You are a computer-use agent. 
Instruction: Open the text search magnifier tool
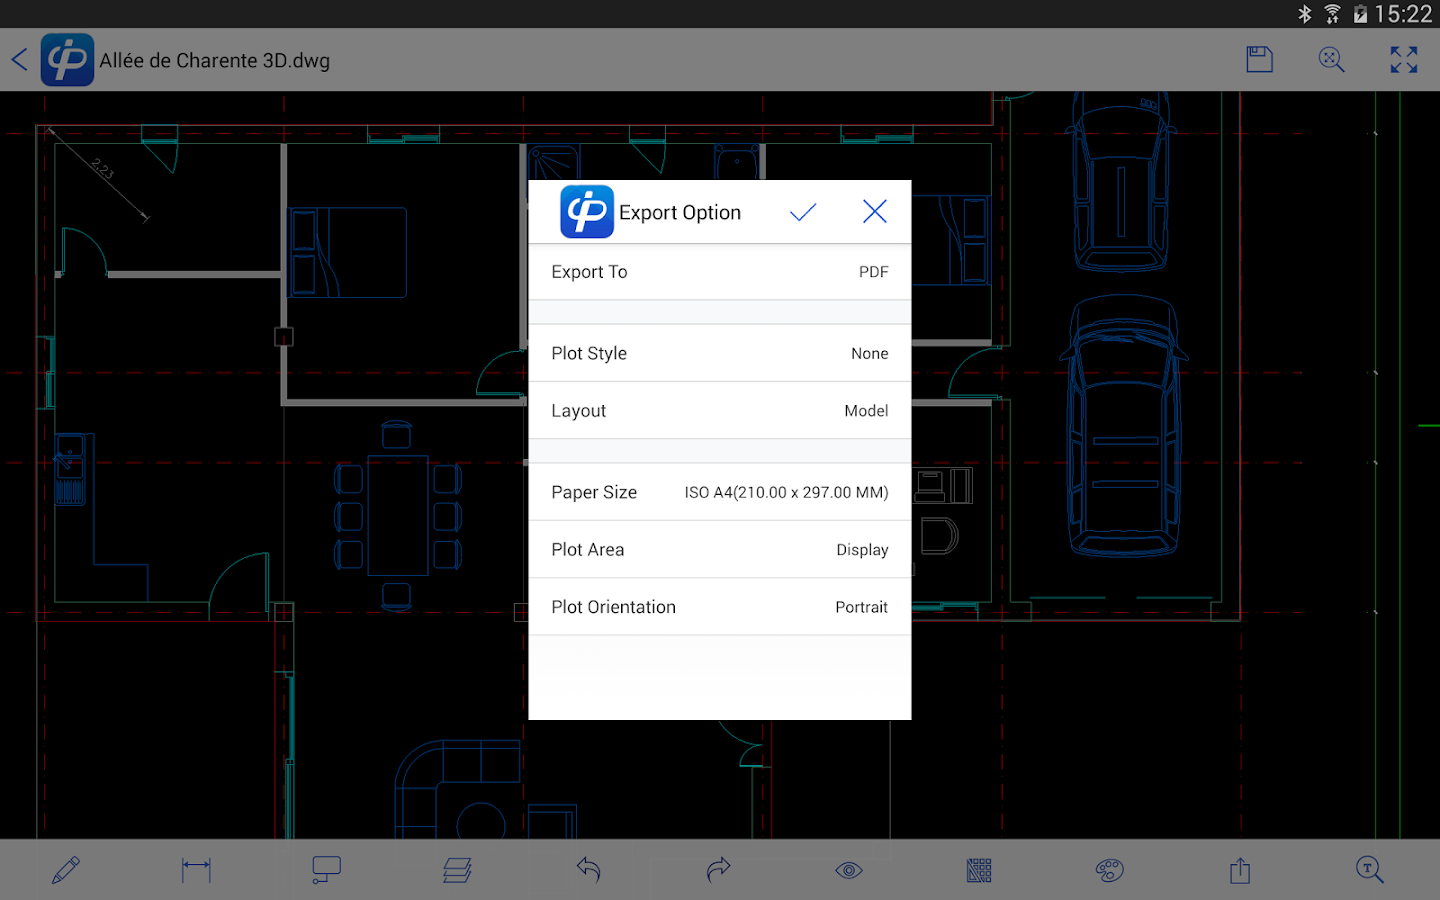pyautogui.click(x=1369, y=870)
